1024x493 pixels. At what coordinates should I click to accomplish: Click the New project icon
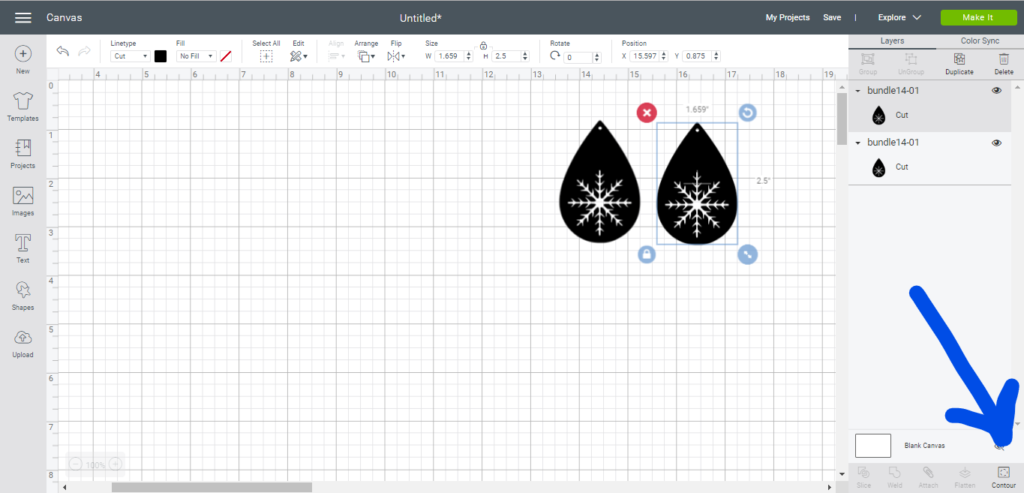[23, 54]
